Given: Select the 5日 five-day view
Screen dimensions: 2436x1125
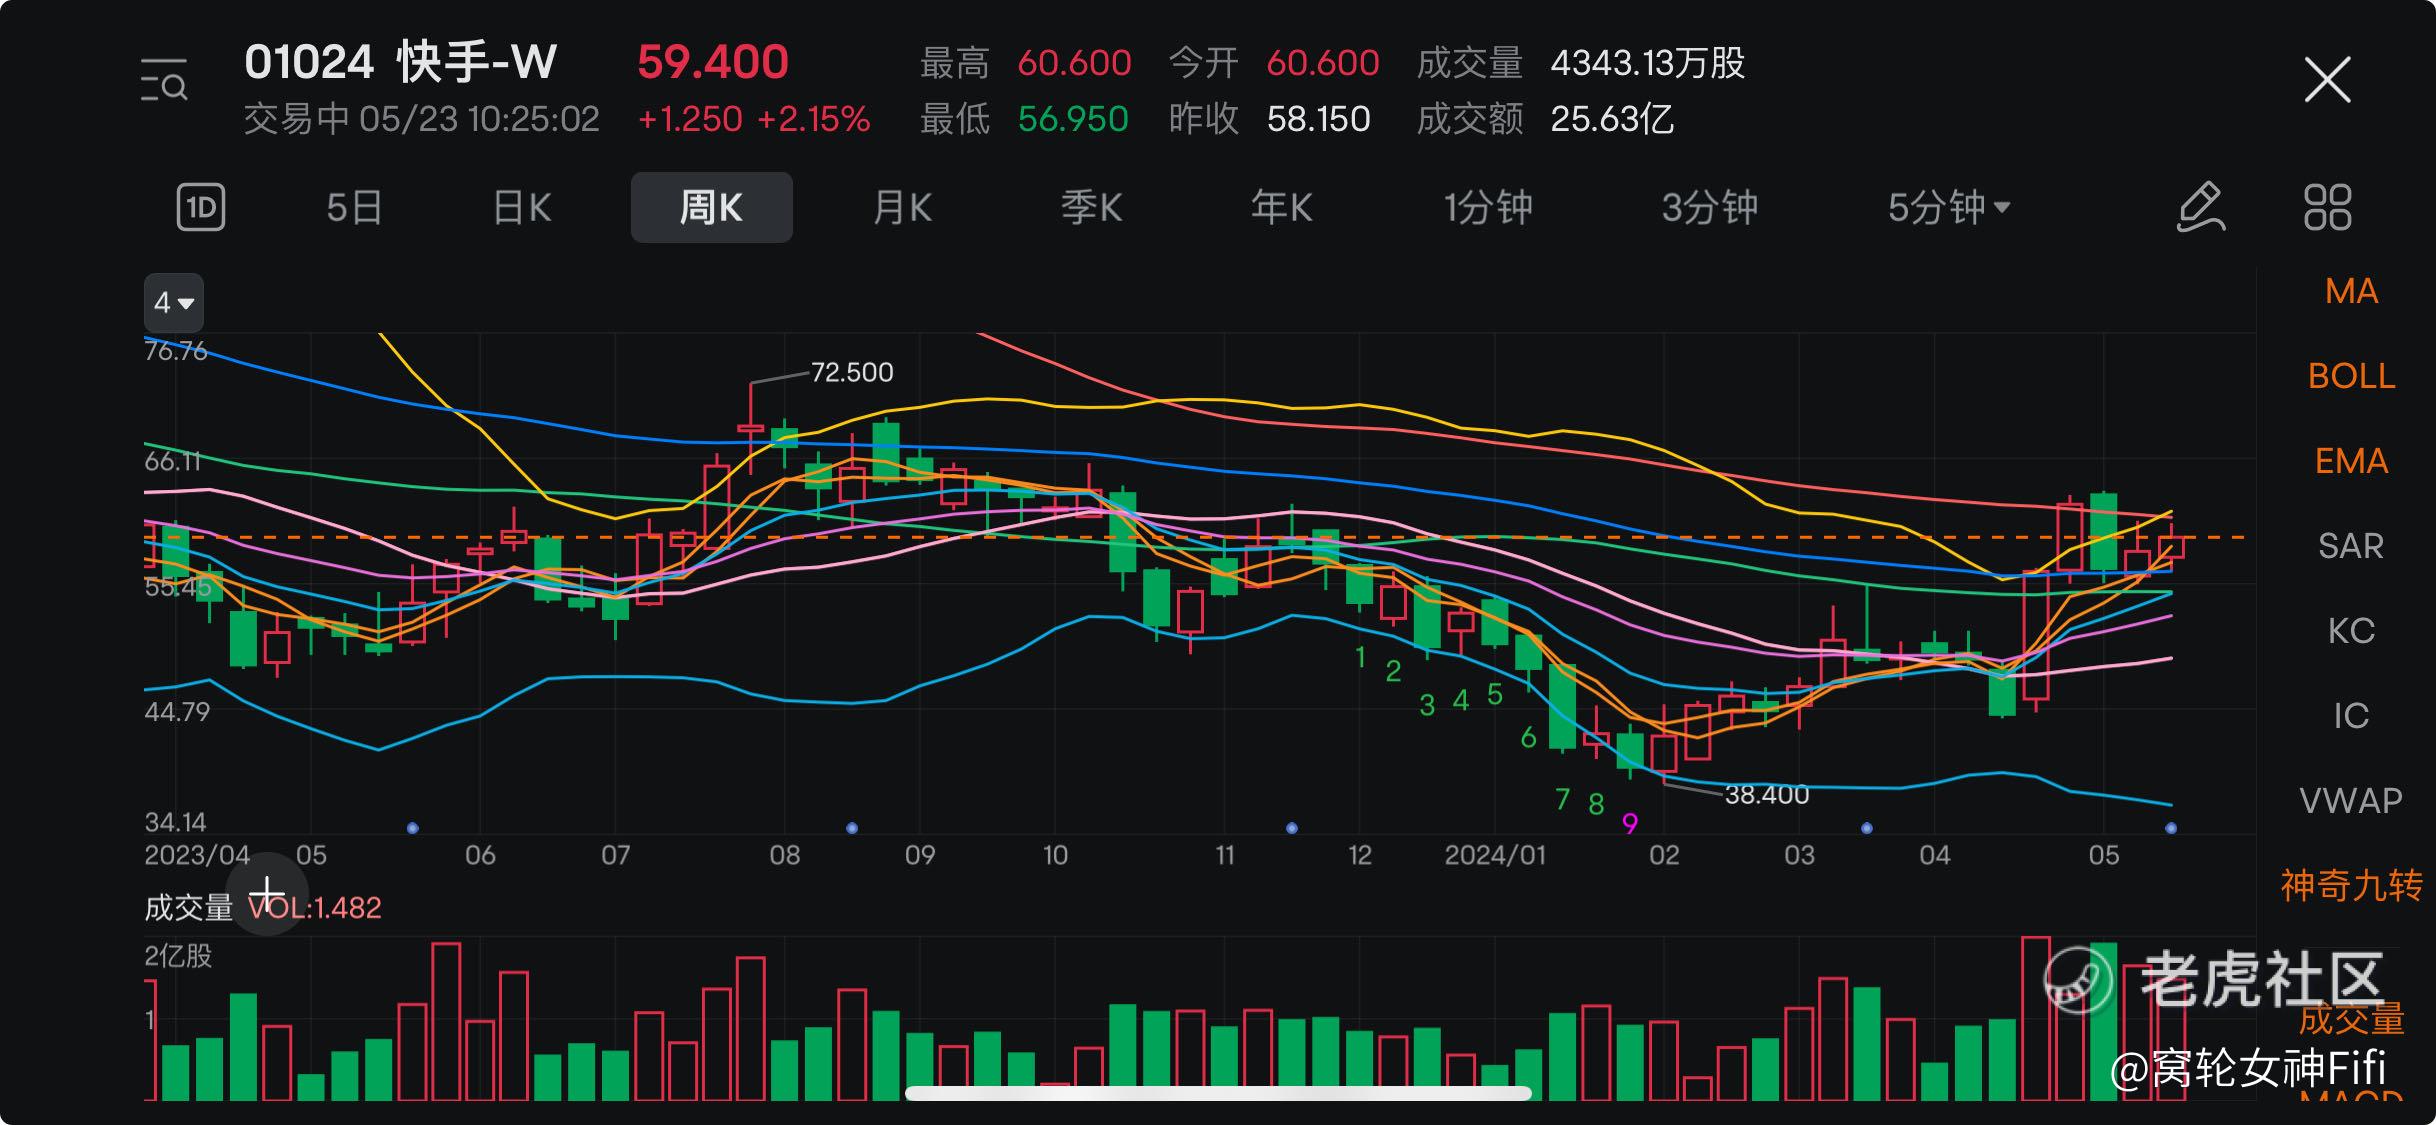Looking at the screenshot, I should [x=354, y=208].
